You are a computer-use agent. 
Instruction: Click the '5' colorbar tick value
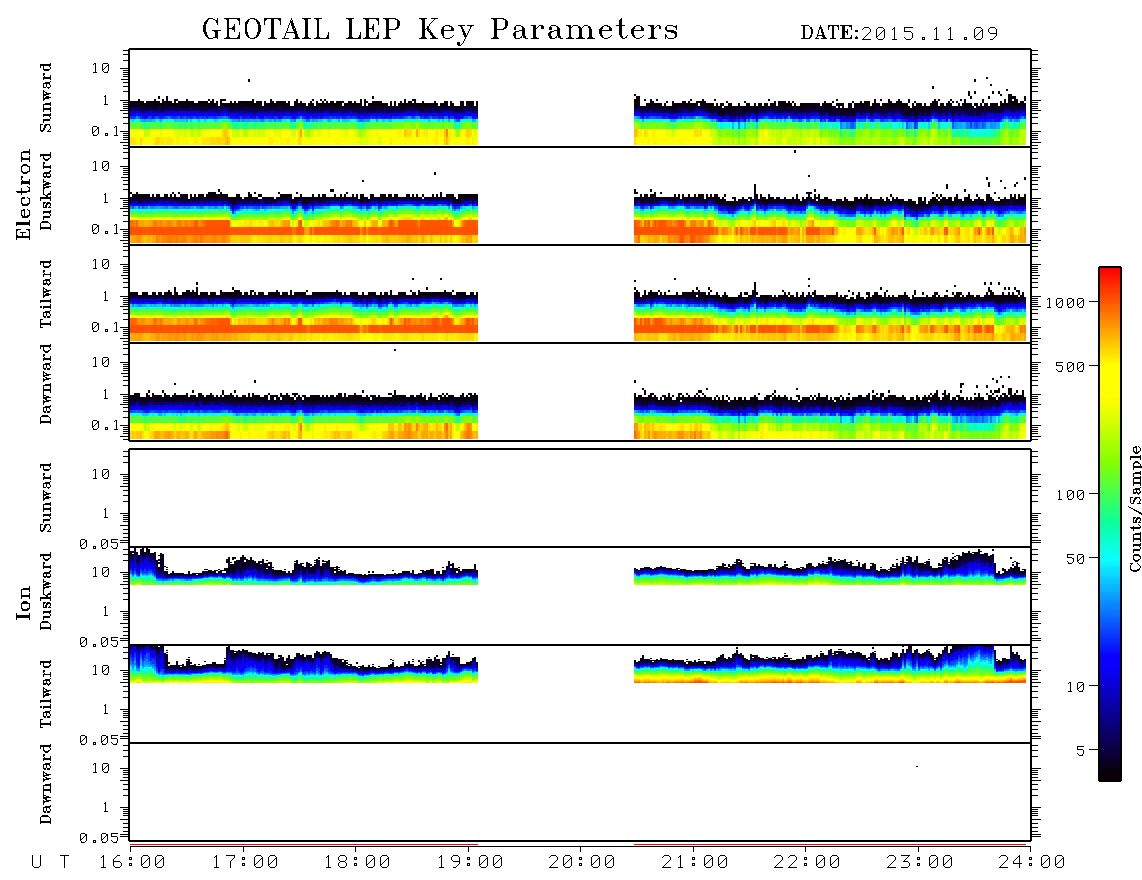pos(1081,750)
